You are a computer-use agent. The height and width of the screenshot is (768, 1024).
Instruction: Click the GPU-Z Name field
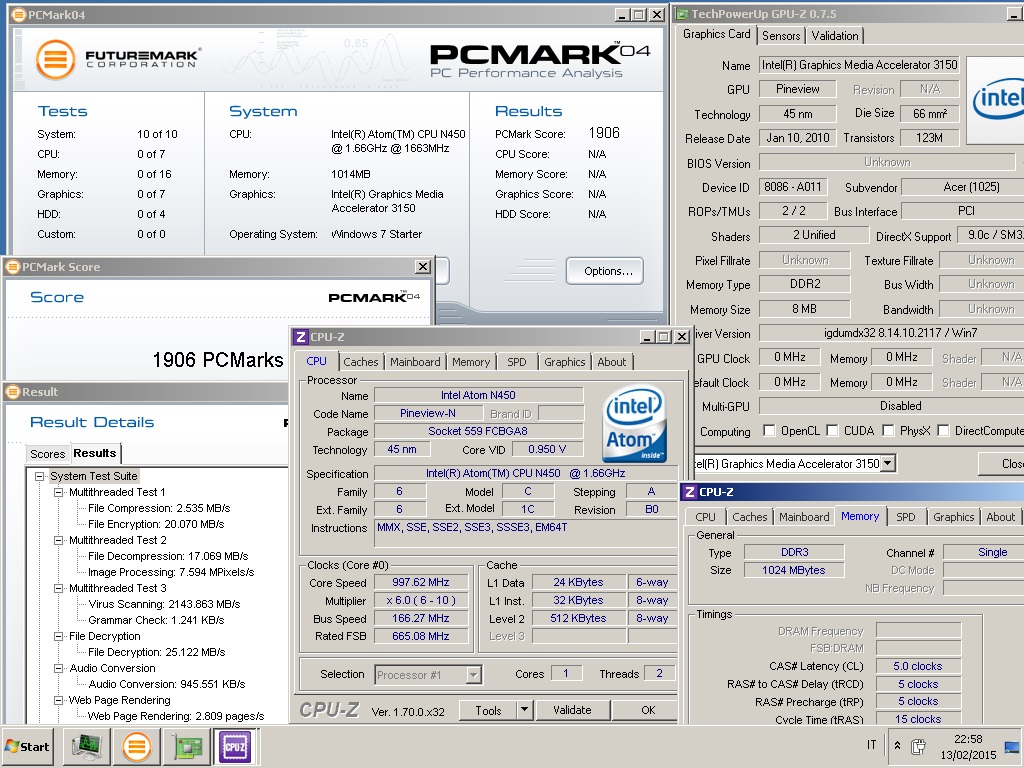pos(859,65)
